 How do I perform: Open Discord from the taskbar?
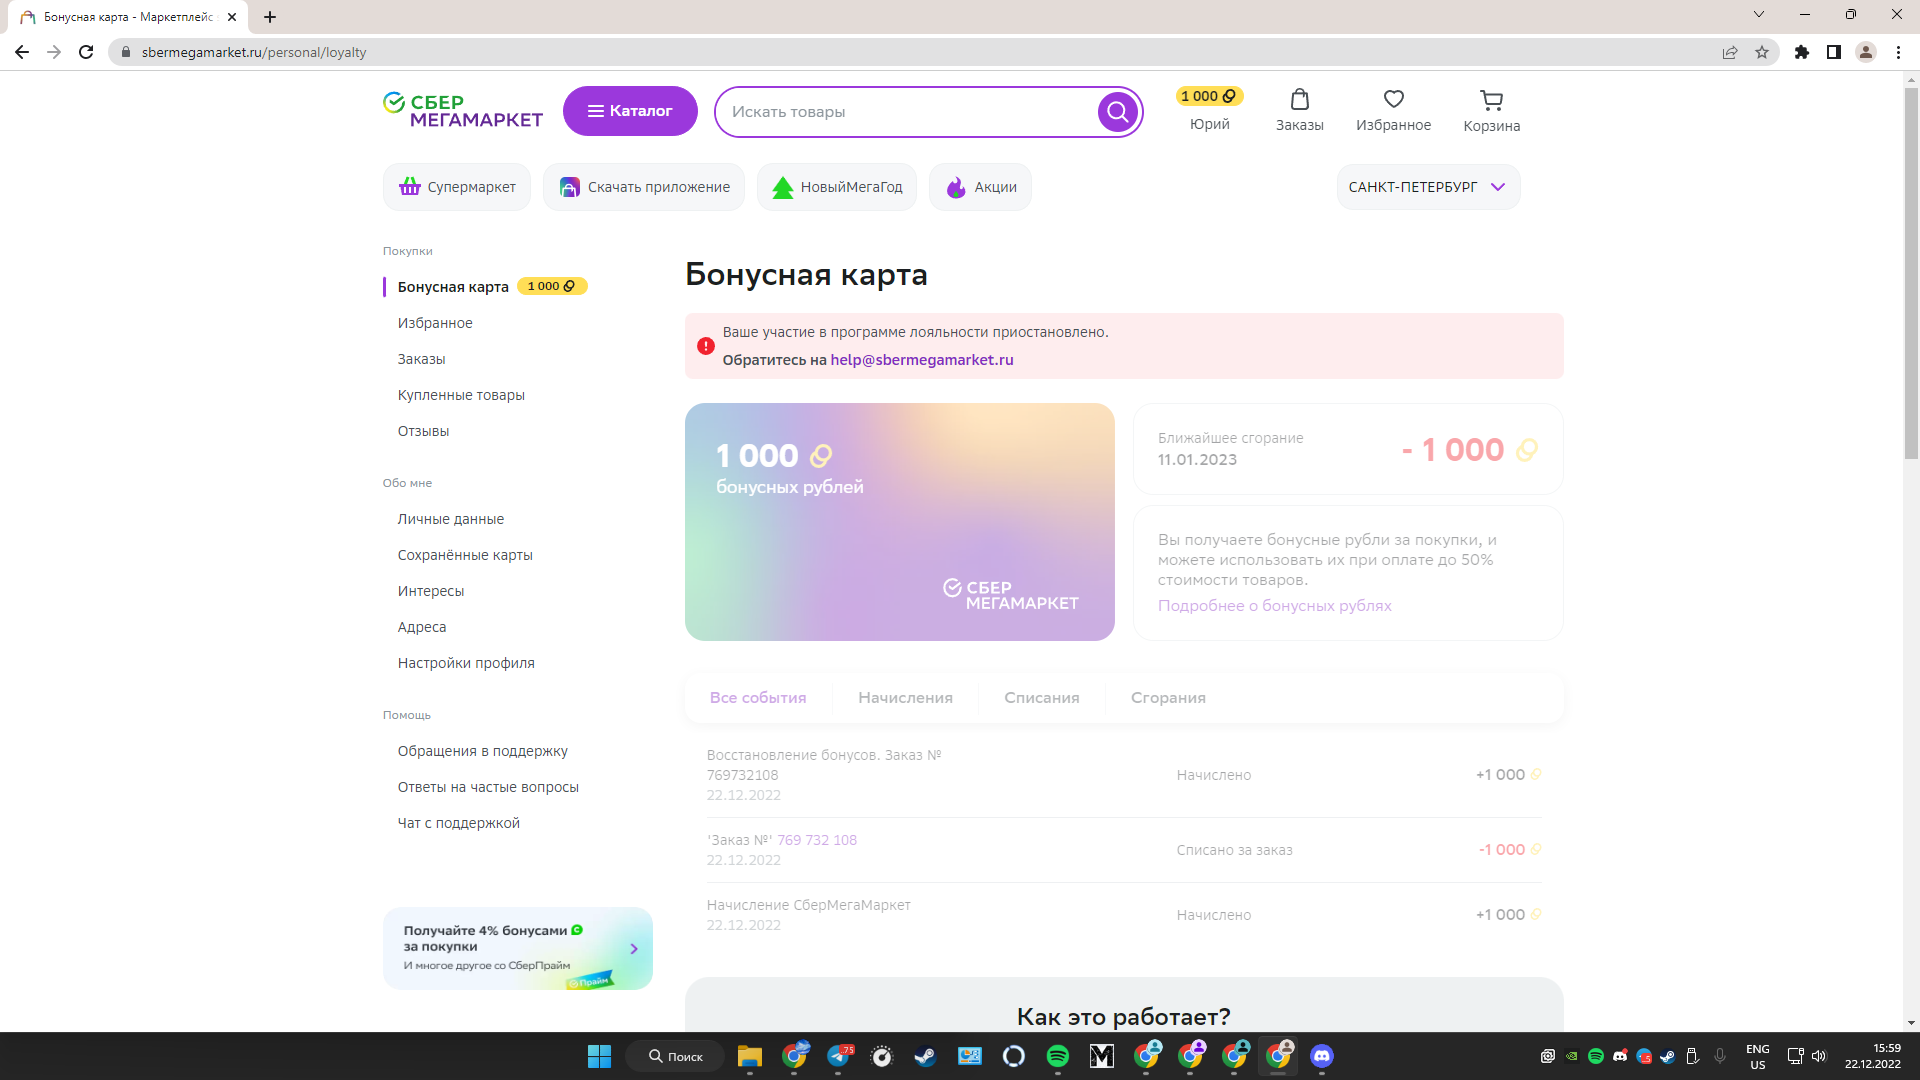[1321, 1056]
